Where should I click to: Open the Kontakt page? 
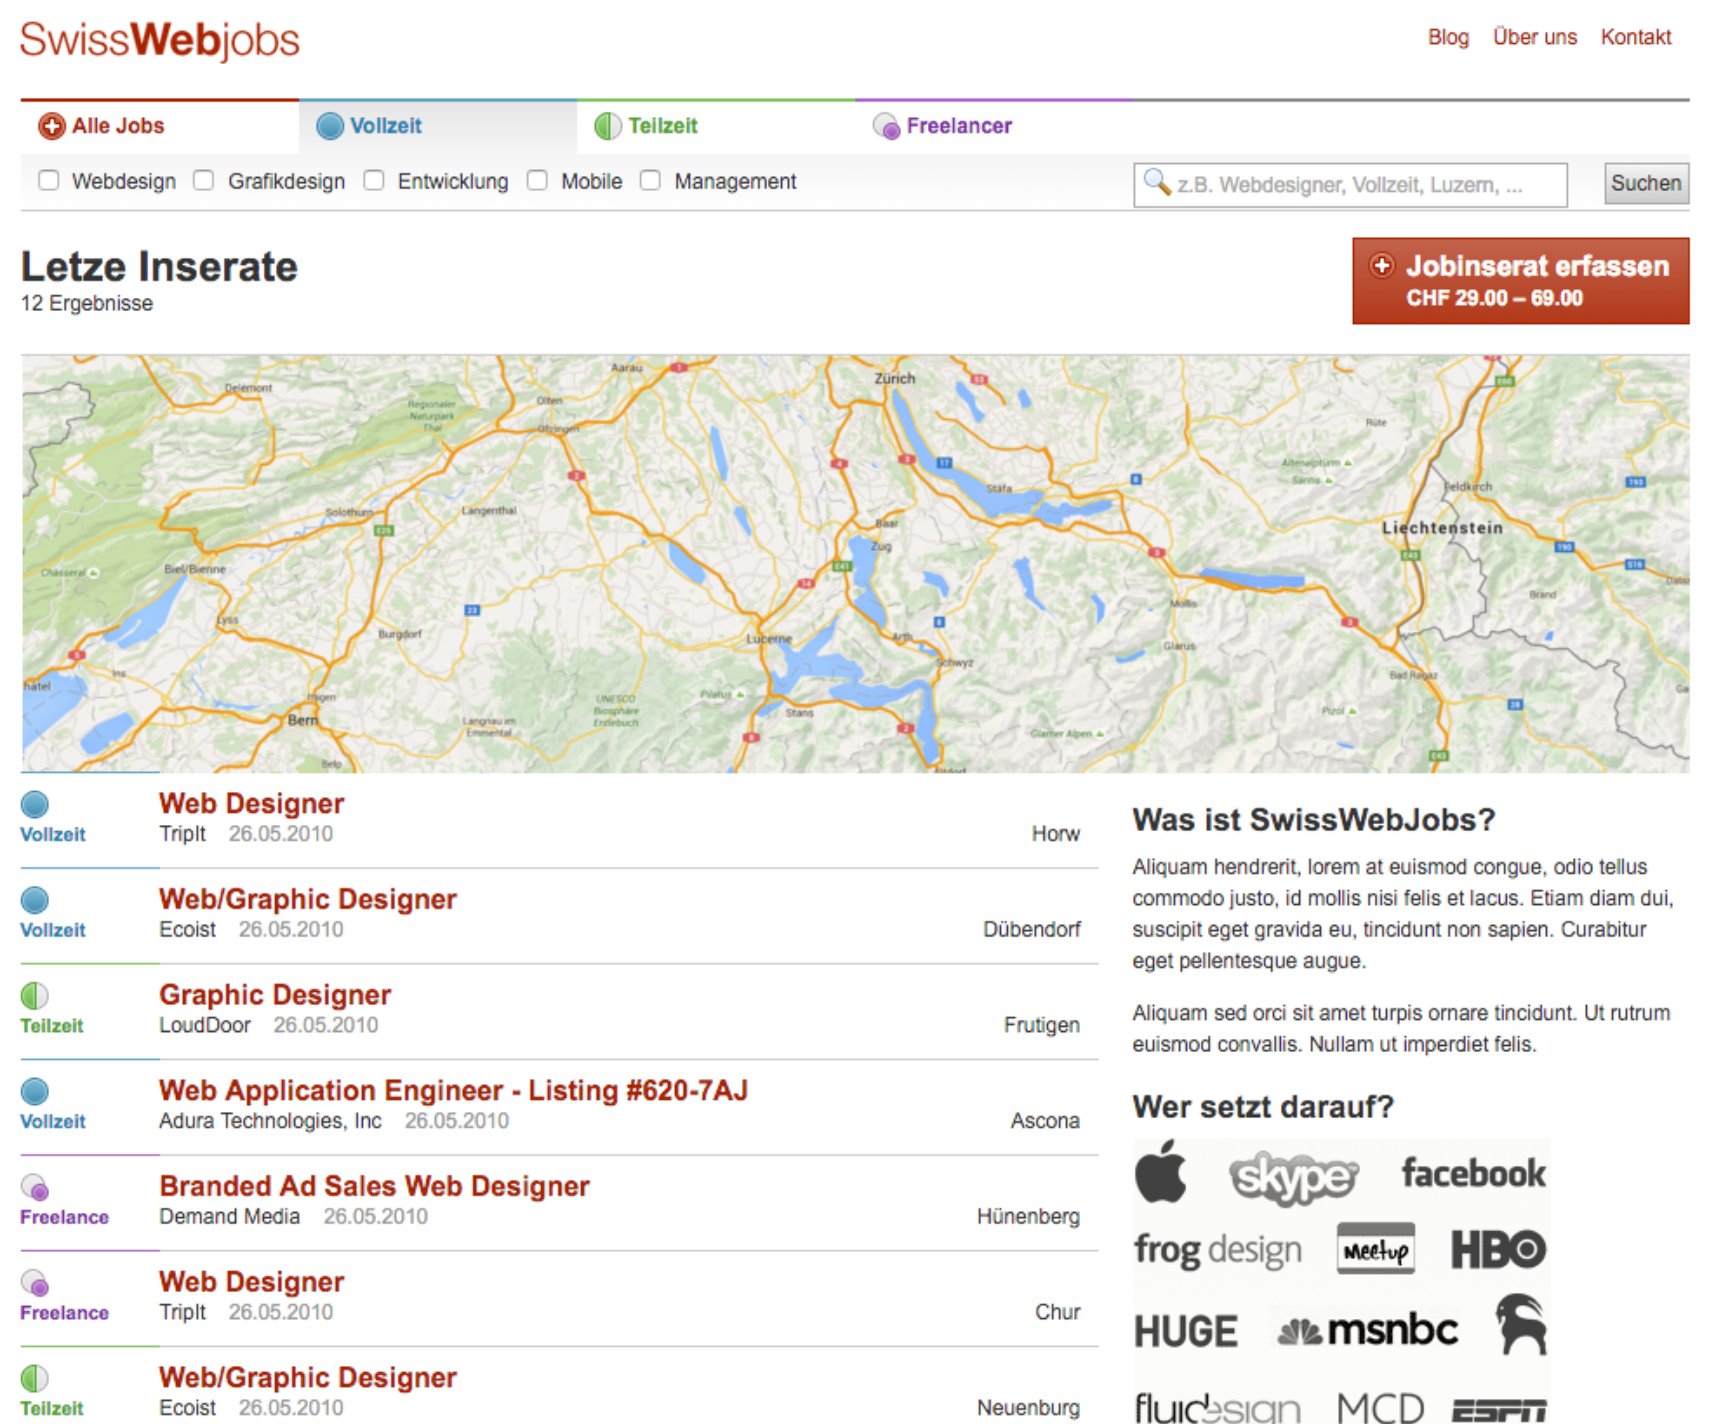click(1636, 37)
